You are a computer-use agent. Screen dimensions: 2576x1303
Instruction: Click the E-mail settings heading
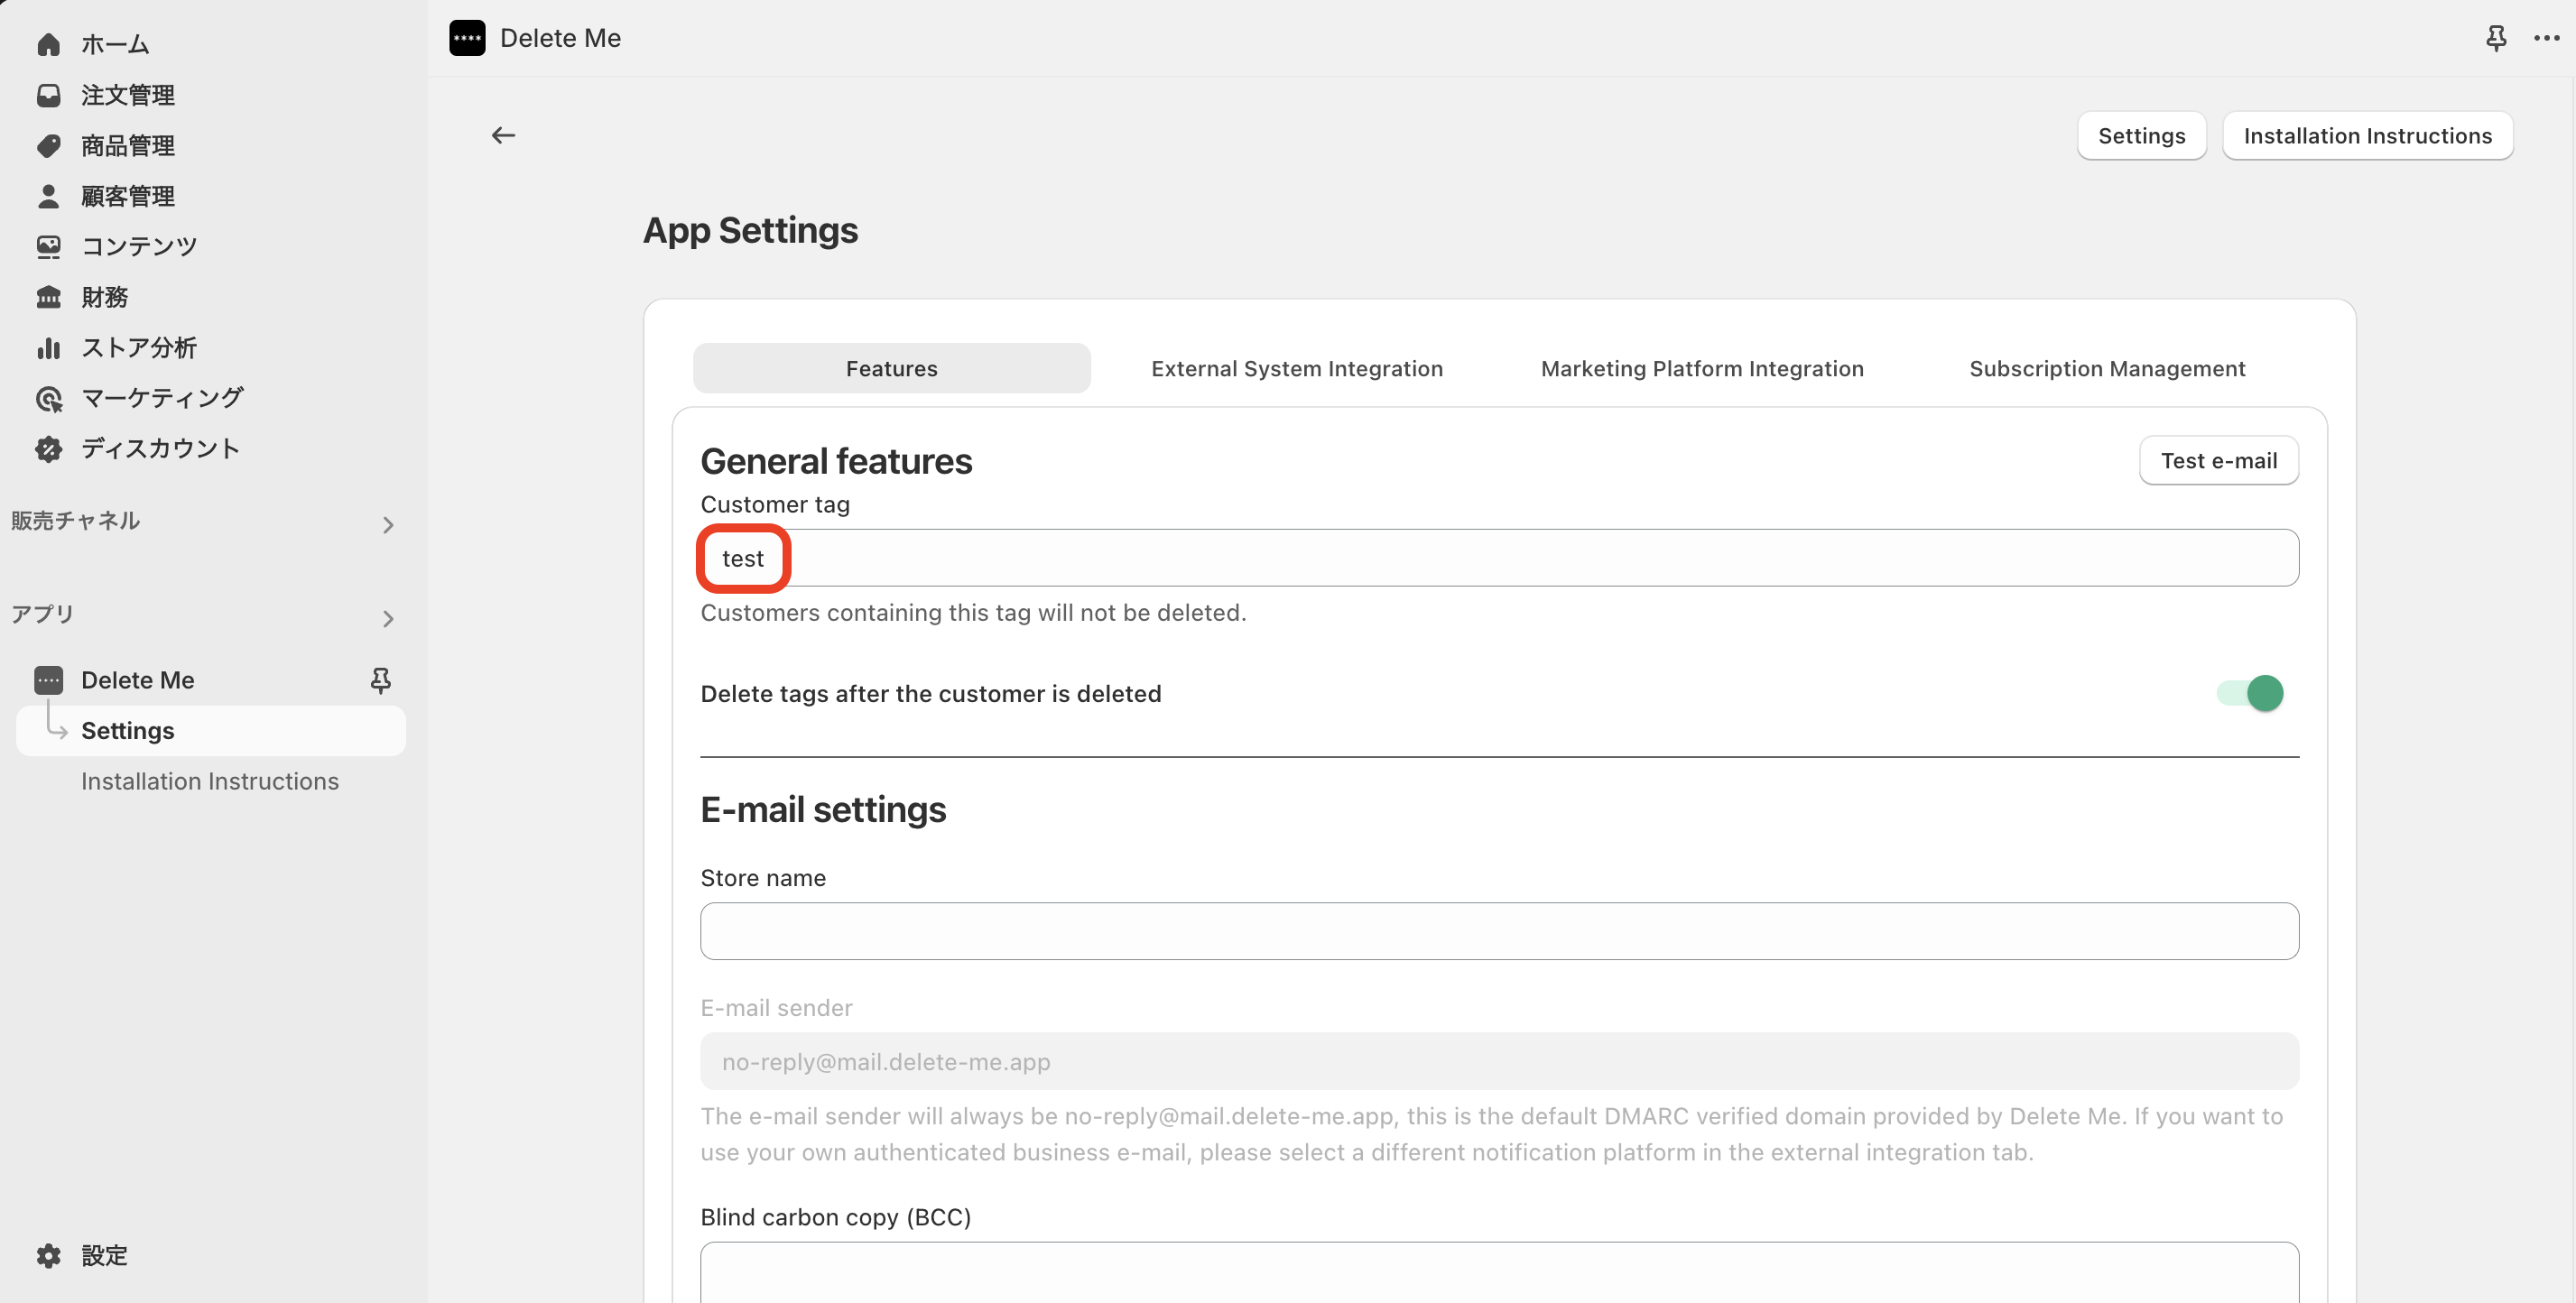click(823, 809)
